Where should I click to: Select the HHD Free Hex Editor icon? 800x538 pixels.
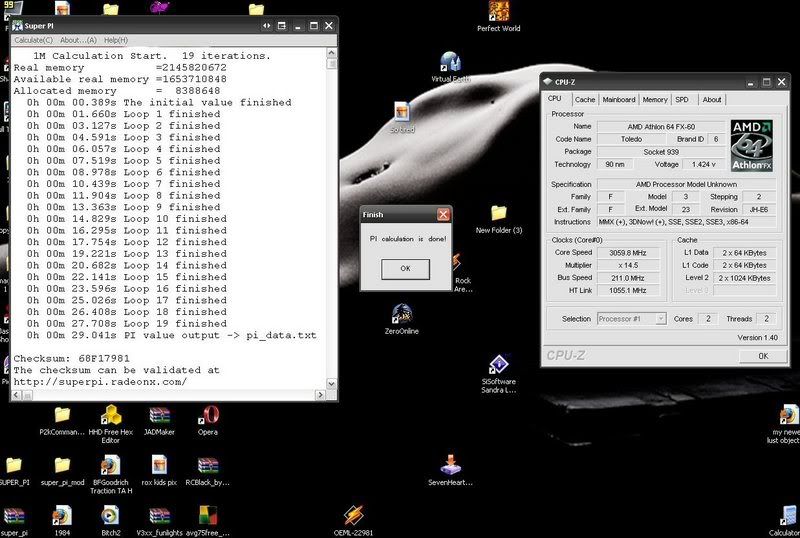pyautogui.click(x=110, y=416)
